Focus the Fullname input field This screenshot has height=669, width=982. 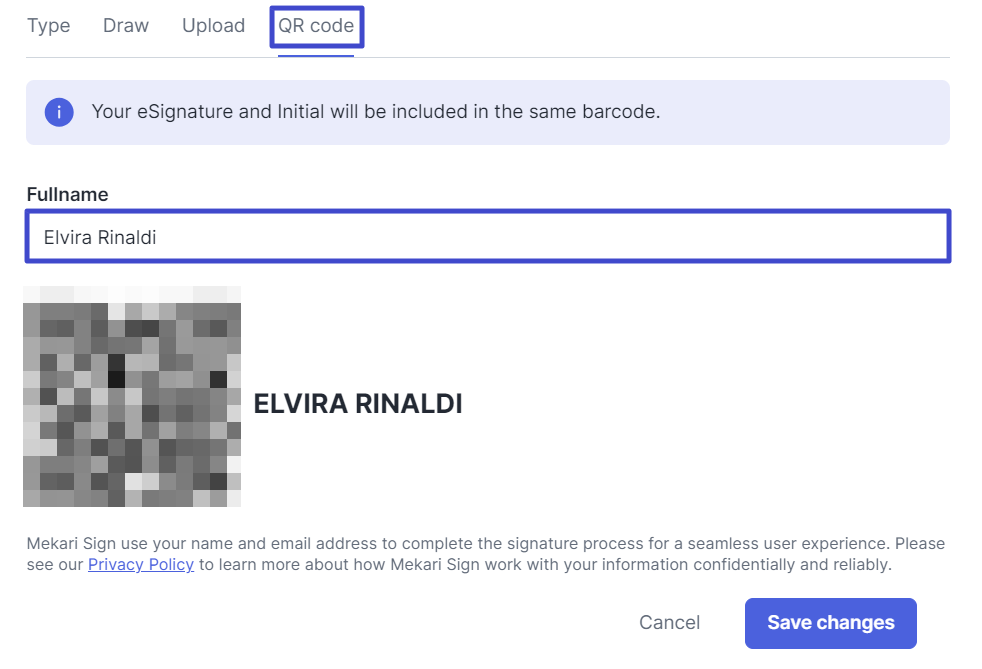click(x=488, y=237)
